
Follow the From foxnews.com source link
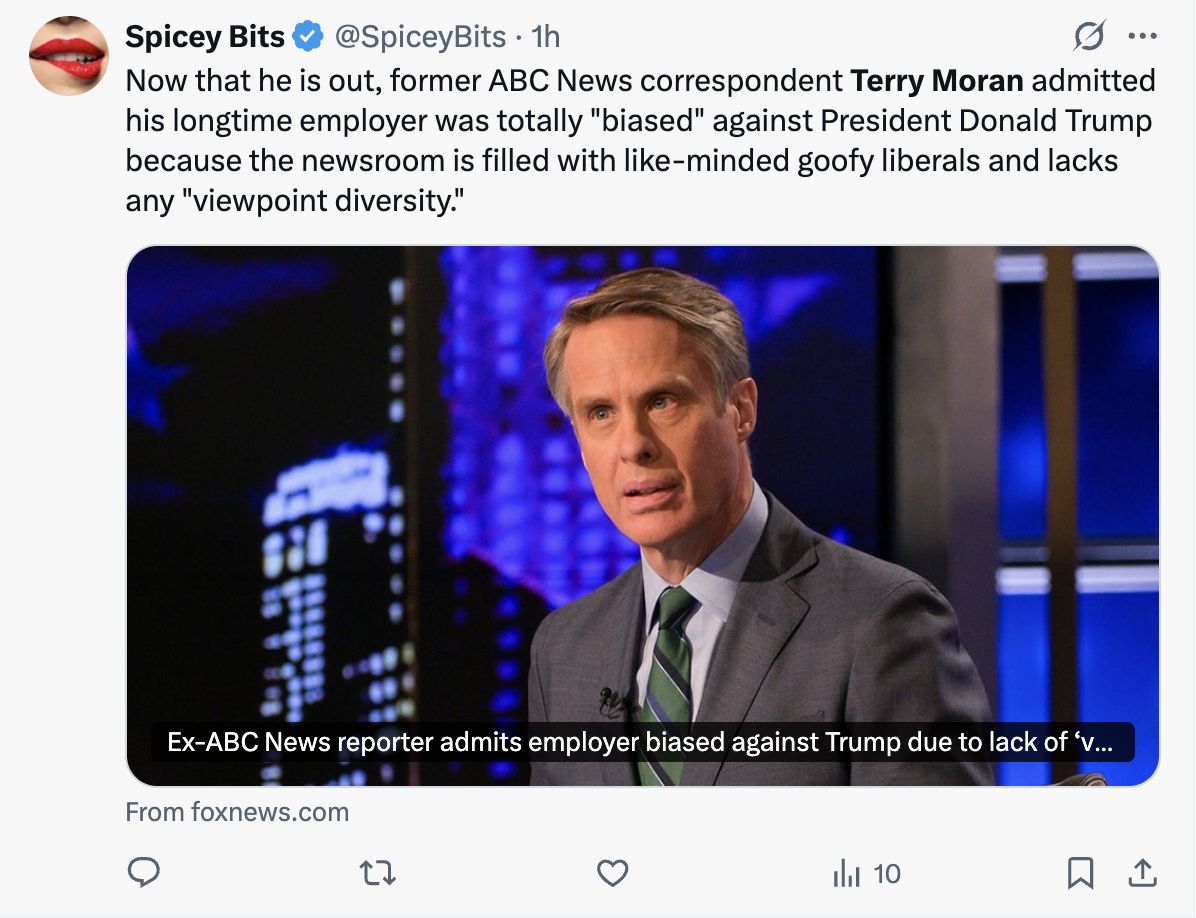click(x=237, y=812)
